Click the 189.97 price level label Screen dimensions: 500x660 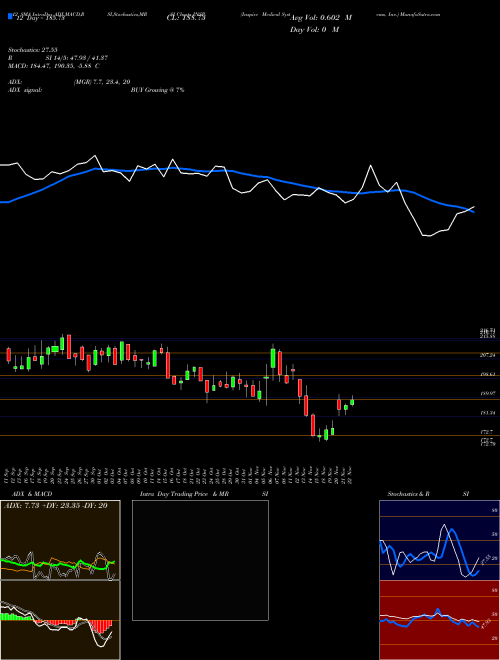click(x=488, y=393)
